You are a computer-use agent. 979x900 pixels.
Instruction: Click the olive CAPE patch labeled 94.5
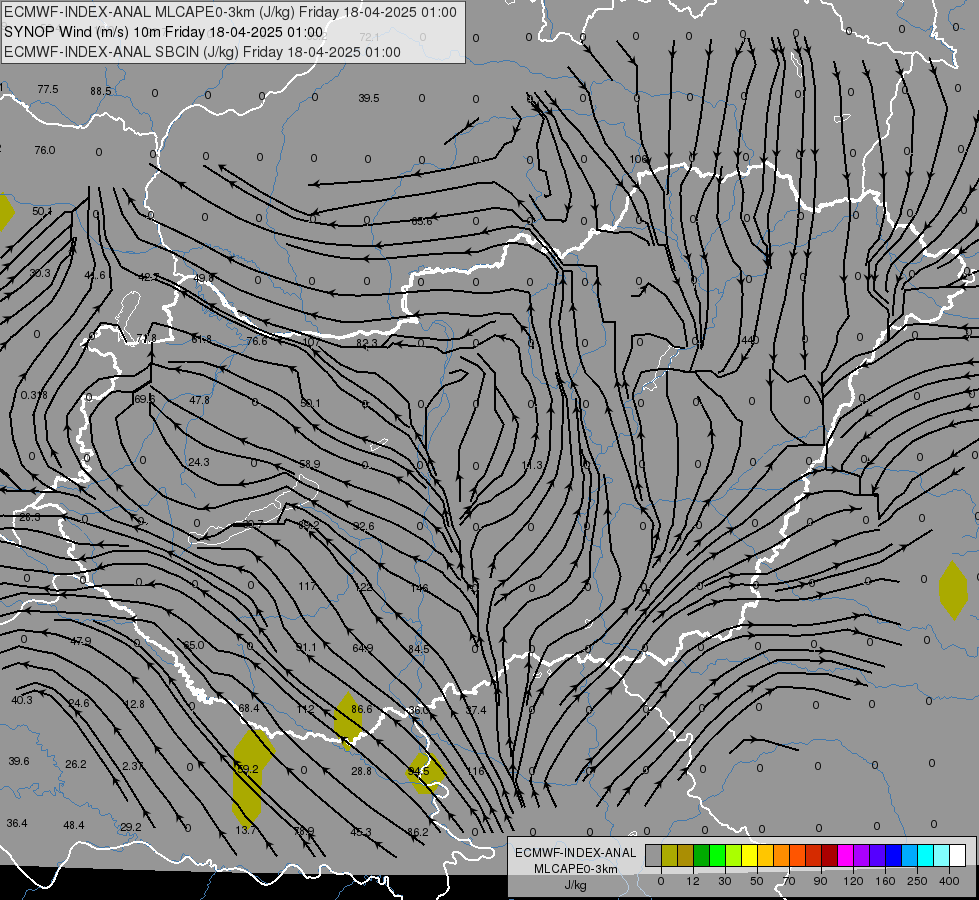click(426, 773)
